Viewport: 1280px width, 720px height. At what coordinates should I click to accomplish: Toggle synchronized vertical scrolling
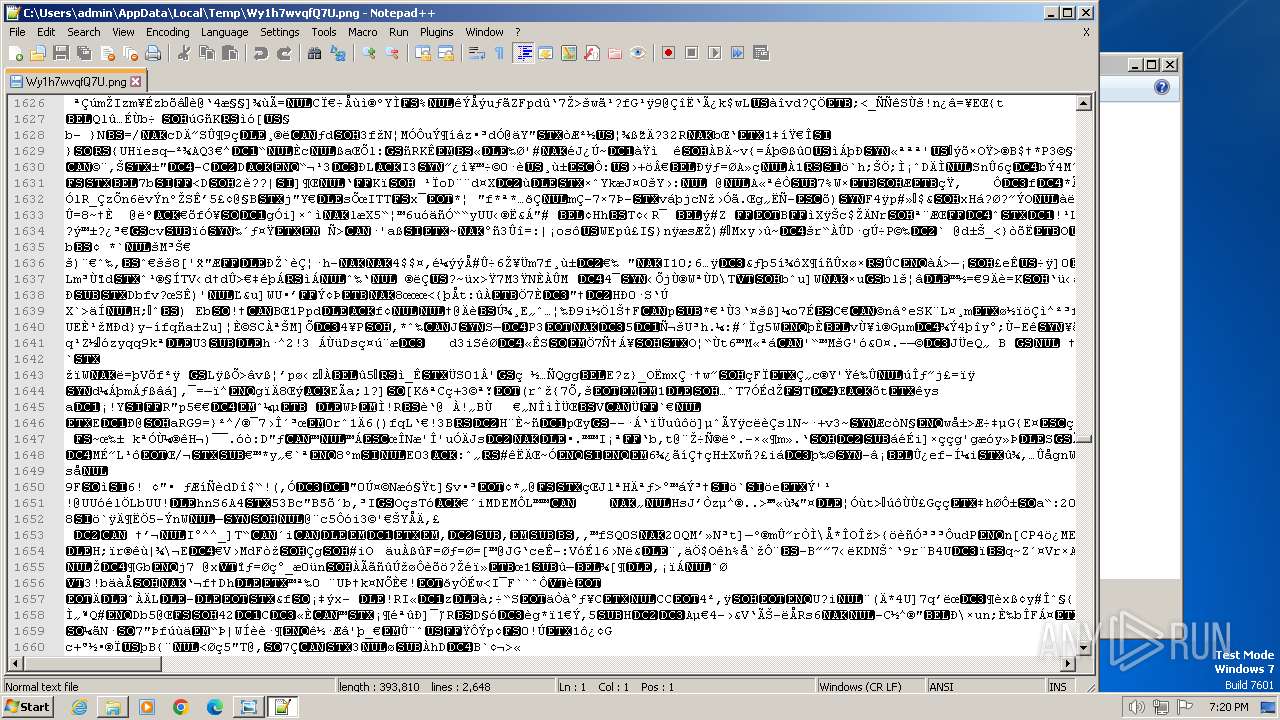pos(423,53)
